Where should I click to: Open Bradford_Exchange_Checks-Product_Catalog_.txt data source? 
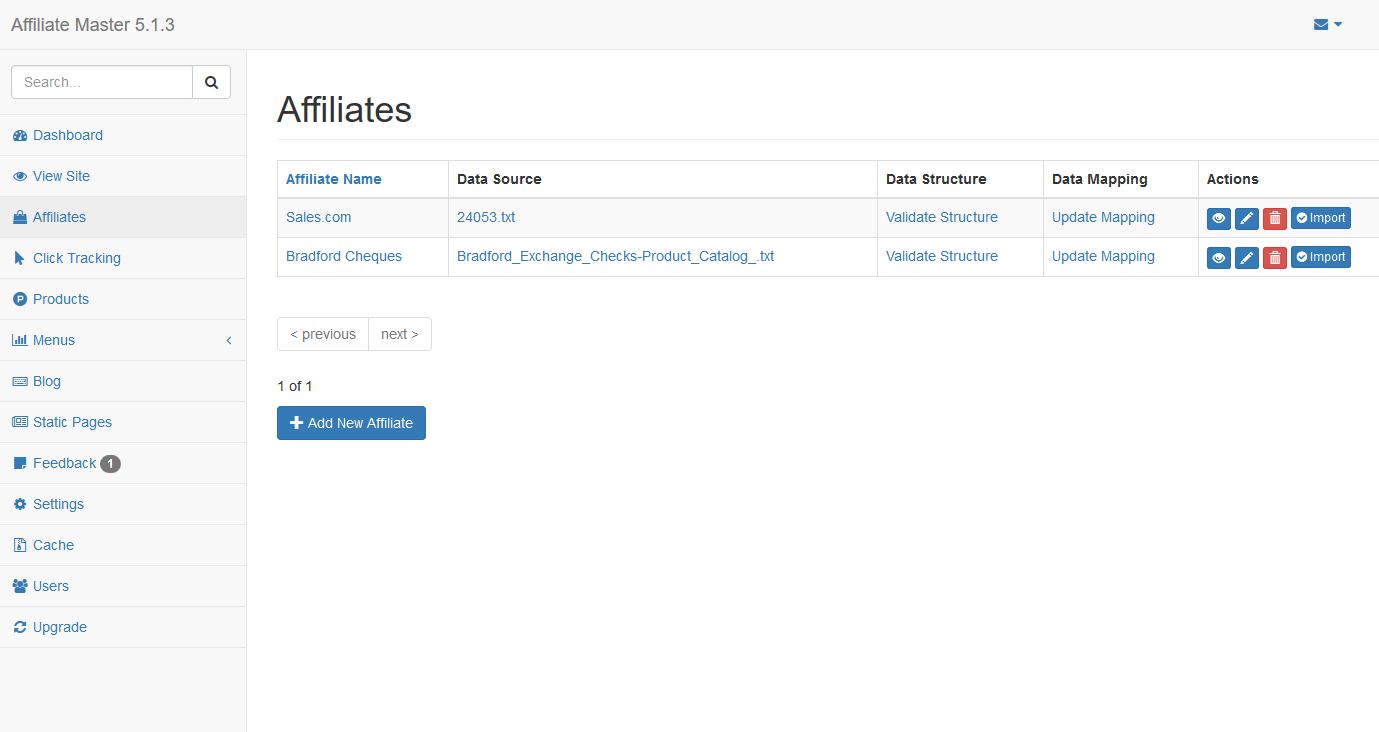[615, 256]
